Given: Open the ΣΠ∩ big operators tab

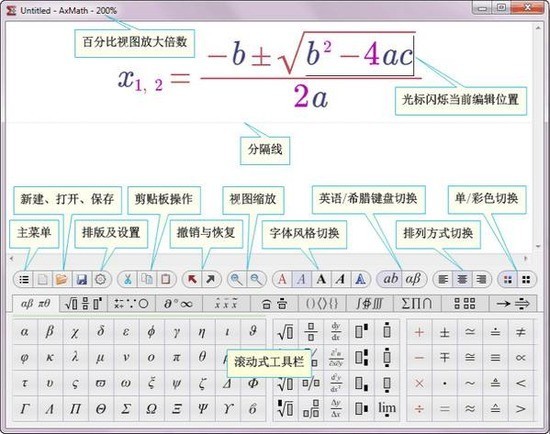Looking at the screenshot, I should point(416,303).
